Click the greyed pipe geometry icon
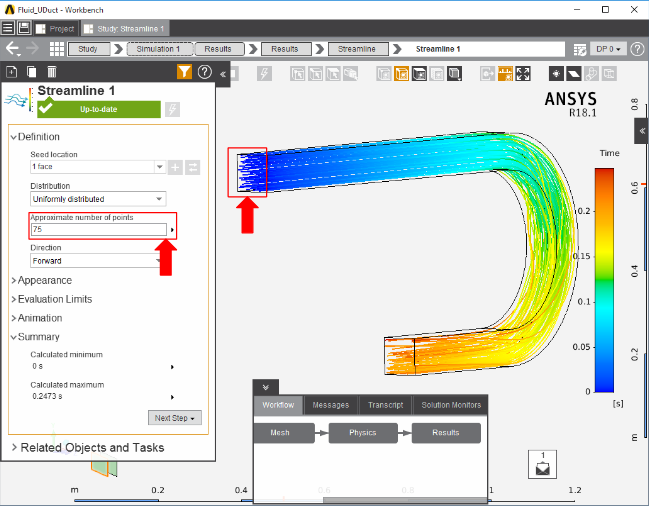Screen dimensions: 649x506 coord(591,74)
